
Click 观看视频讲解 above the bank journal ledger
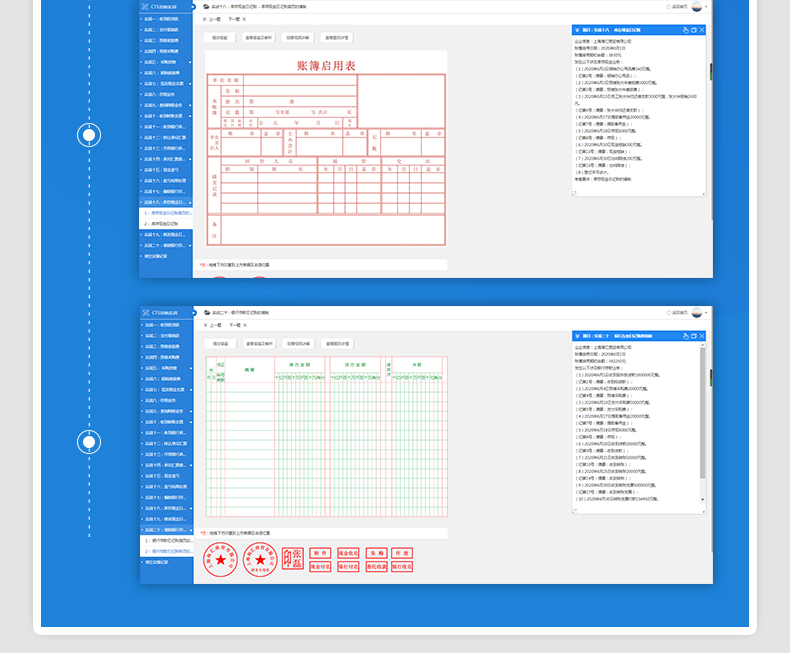coord(298,343)
